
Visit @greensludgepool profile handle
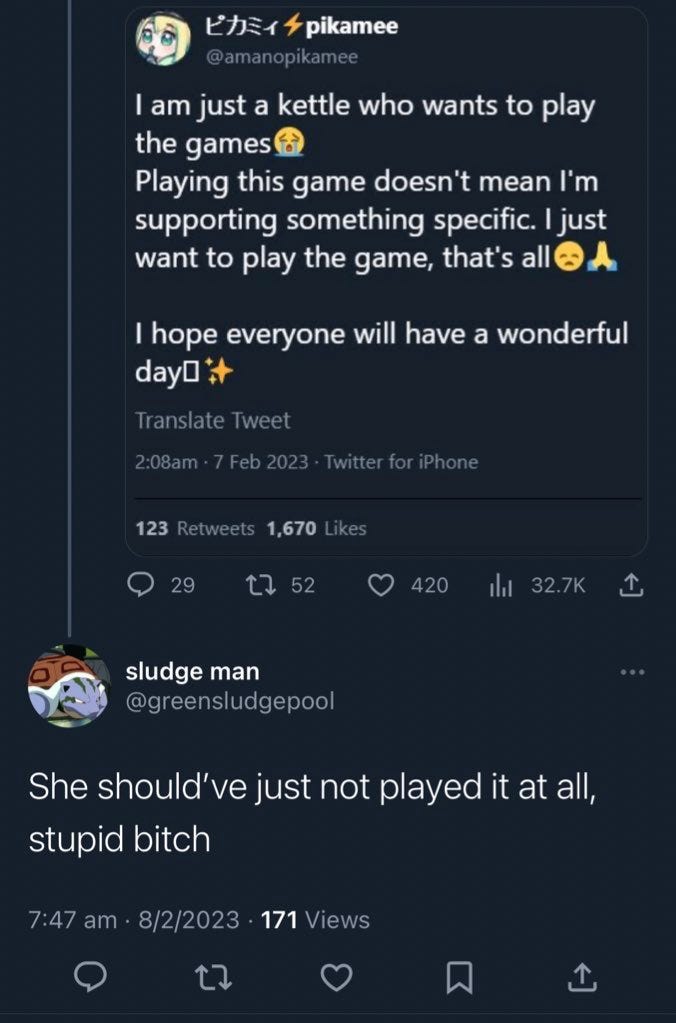click(230, 701)
